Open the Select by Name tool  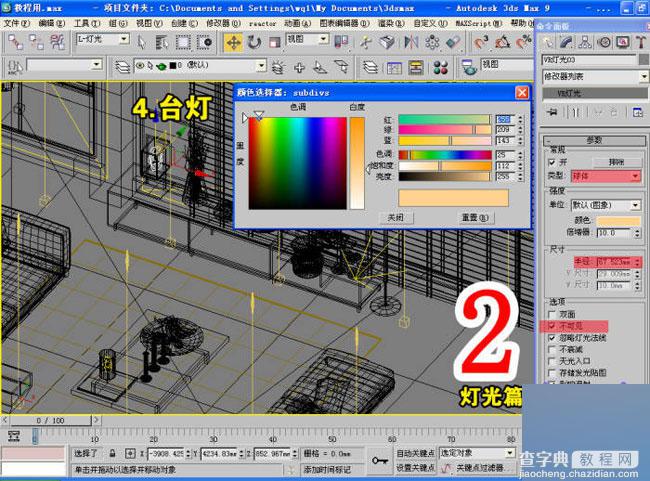tap(162, 42)
